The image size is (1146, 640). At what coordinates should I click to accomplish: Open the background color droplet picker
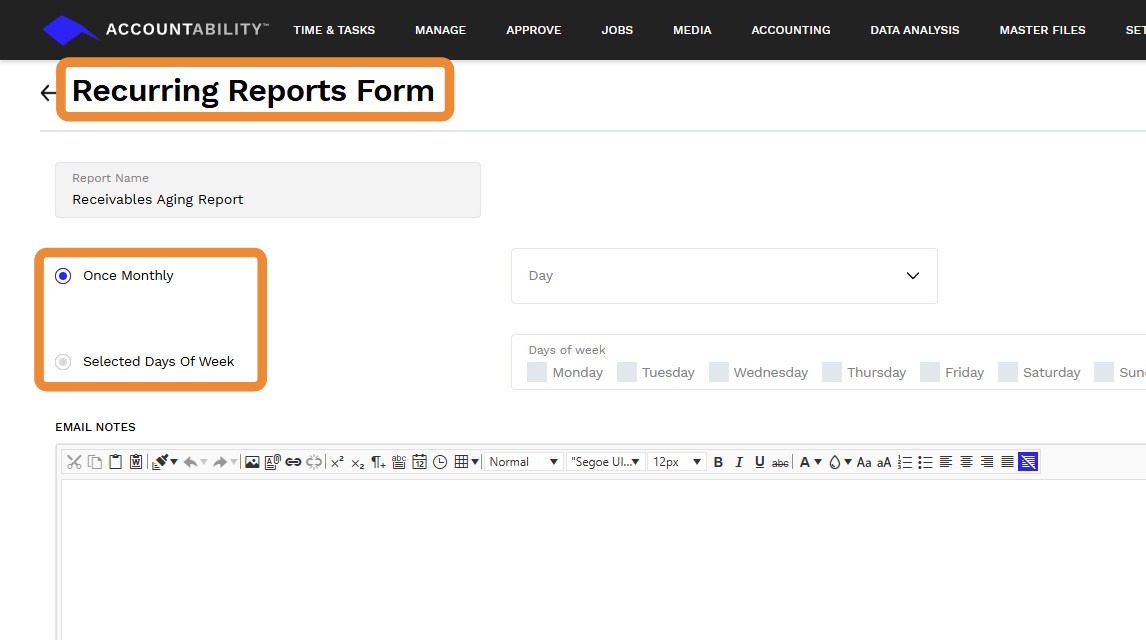click(x=834, y=462)
